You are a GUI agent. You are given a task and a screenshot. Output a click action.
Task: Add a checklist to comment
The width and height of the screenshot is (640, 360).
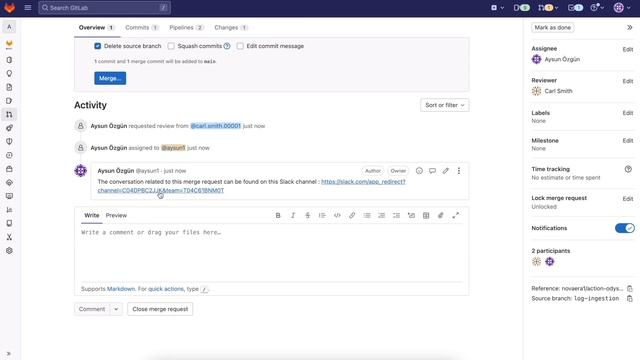pos(396,216)
